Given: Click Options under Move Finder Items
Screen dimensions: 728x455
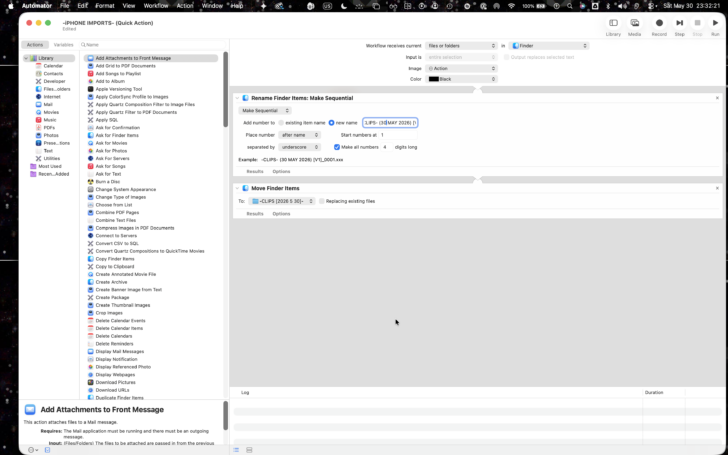Looking at the screenshot, I should pos(281,214).
